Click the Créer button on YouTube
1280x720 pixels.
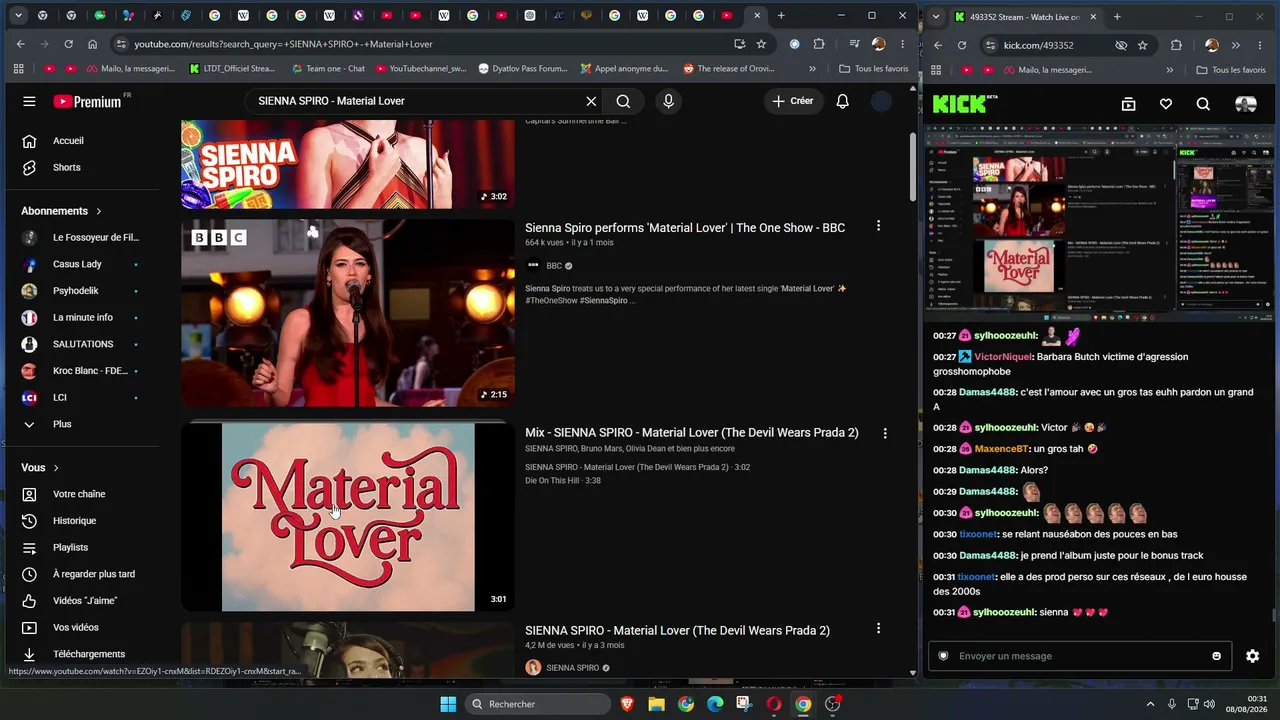click(x=792, y=101)
